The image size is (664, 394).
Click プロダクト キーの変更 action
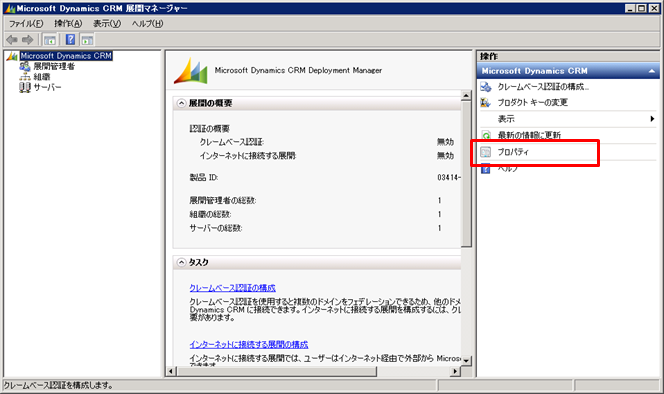click(532, 103)
